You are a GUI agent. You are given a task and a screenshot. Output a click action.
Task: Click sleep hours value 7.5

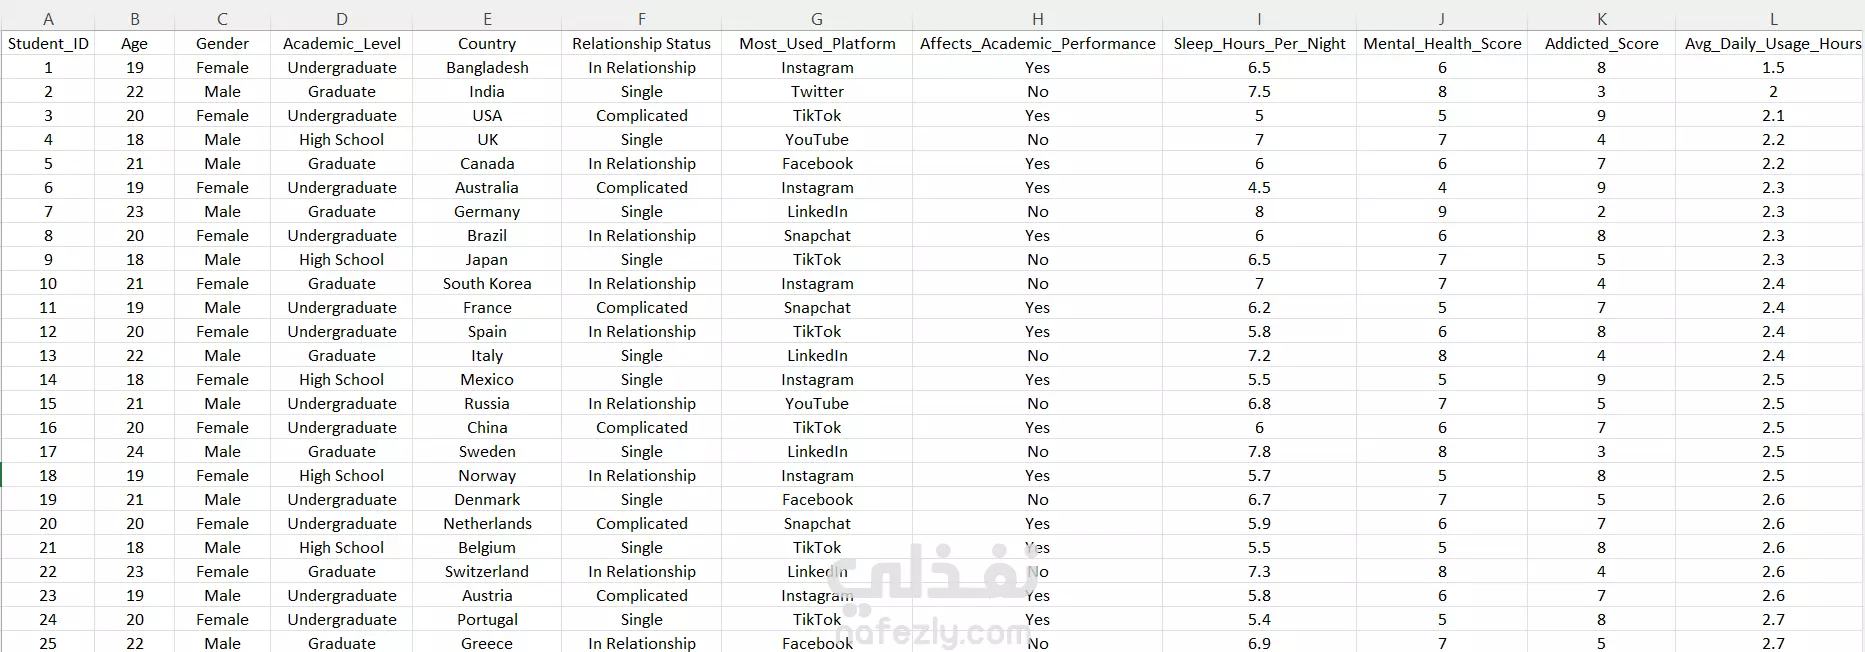(x=1259, y=91)
